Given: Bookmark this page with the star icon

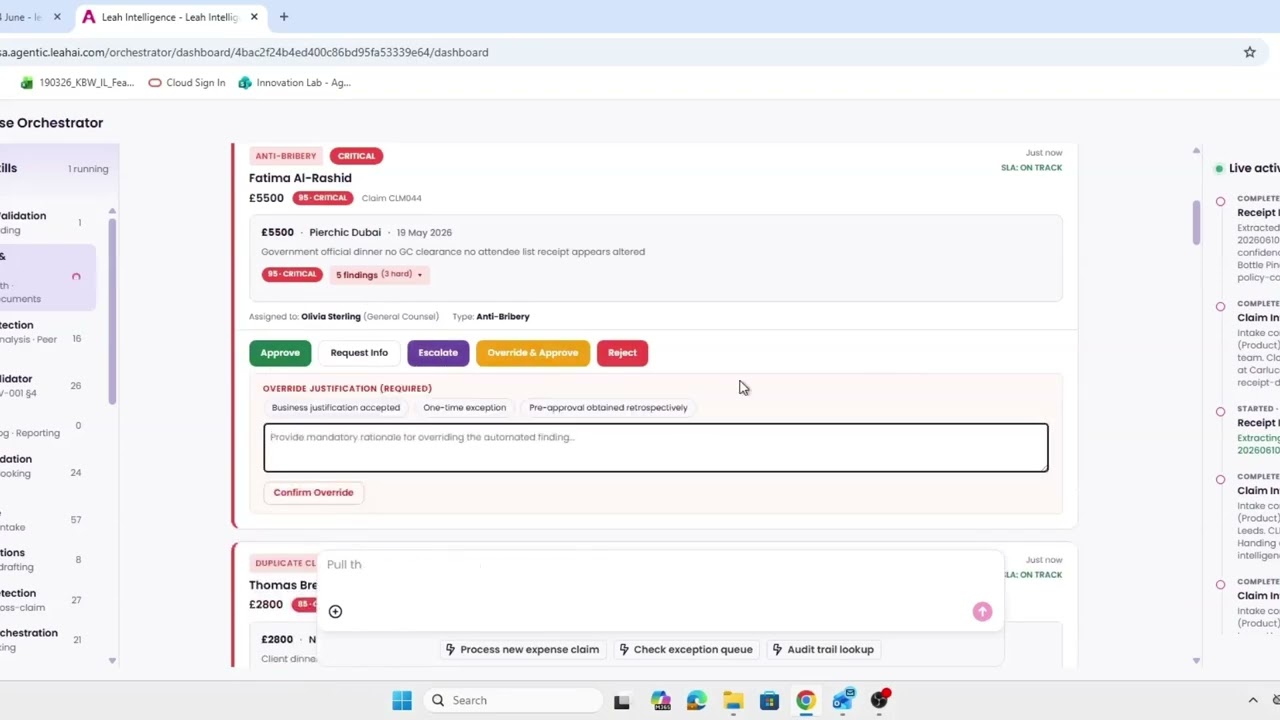Looking at the screenshot, I should pyautogui.click(x=1249, y=52).
